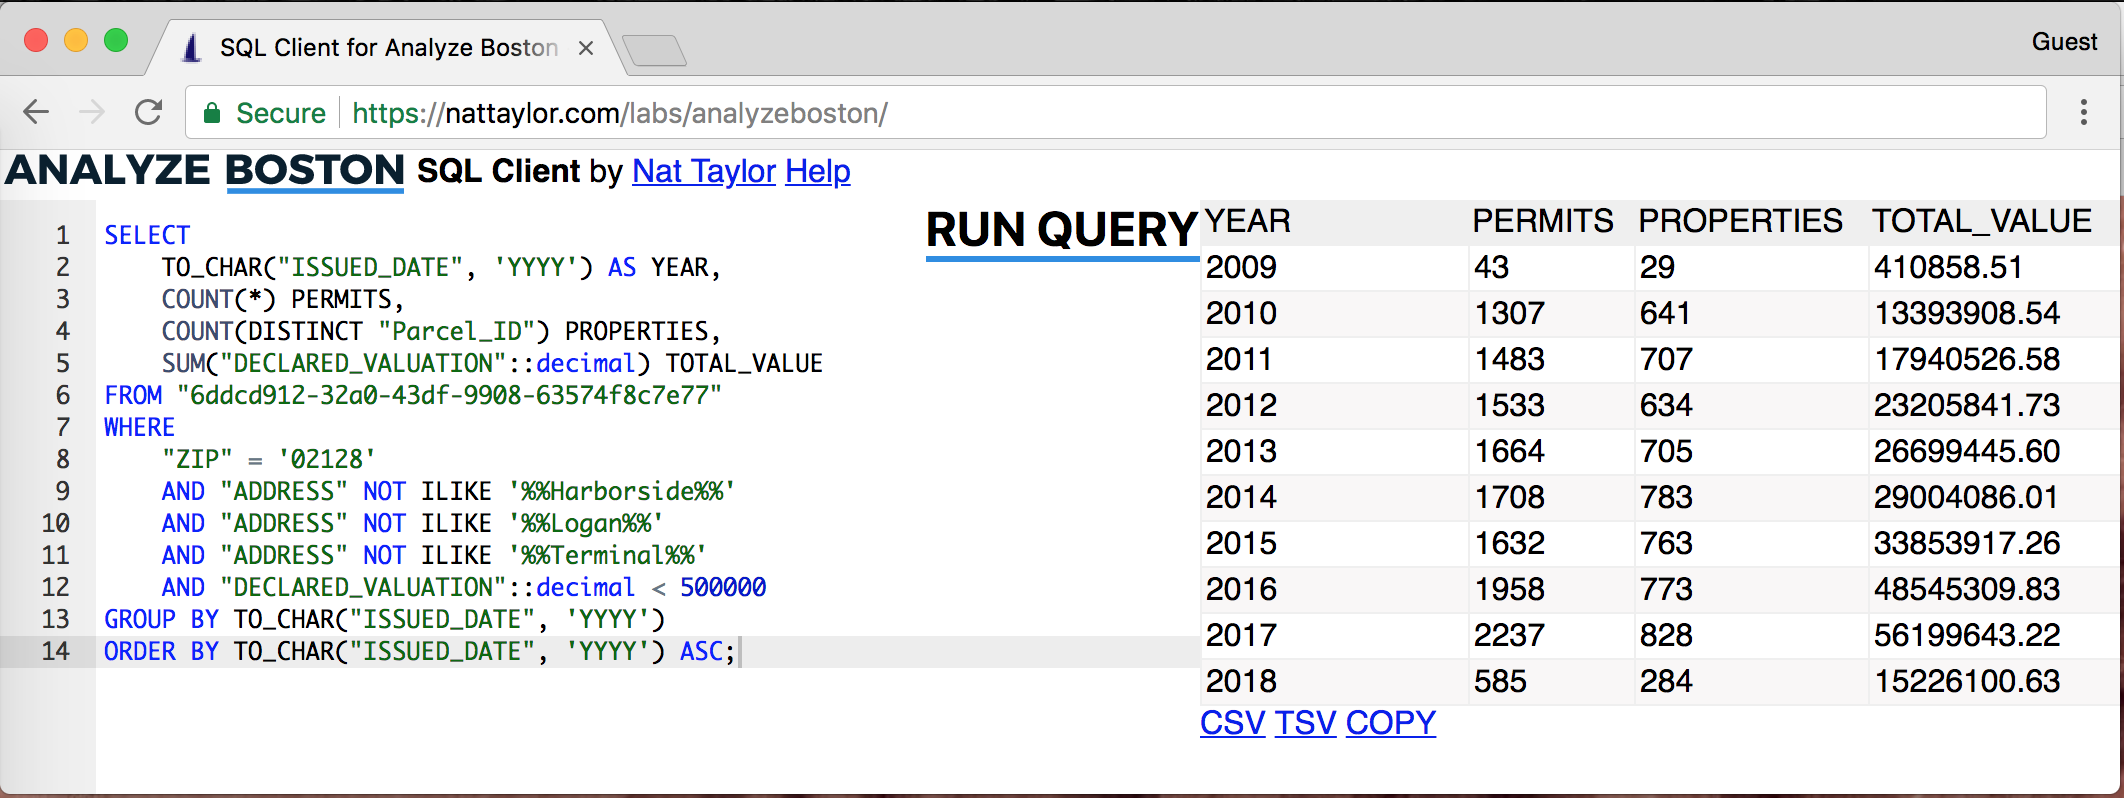The width and height of the screenshot is (2124, 798).
Task: Click the '%%Terminal%%' string in editor
Action: tap(607, 555)
